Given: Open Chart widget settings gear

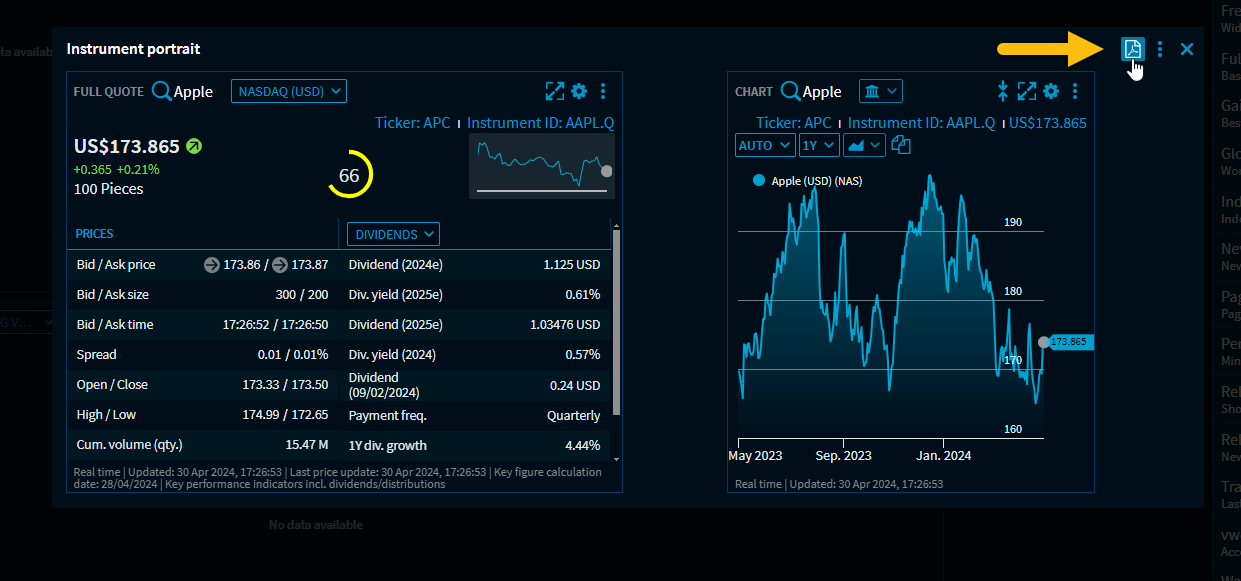Looking at the screenshot, I should click(x=1051, y=91).
